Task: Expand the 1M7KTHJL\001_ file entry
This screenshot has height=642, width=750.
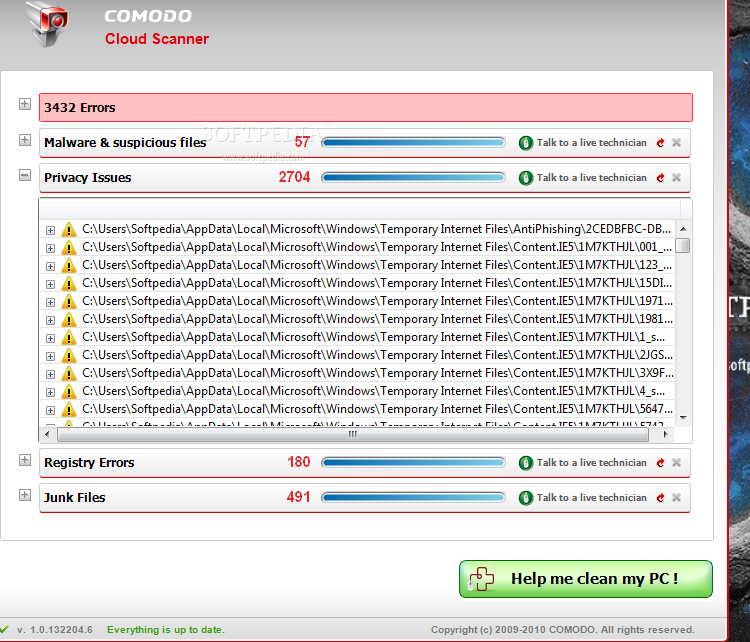Action: (x=50, y=248)
